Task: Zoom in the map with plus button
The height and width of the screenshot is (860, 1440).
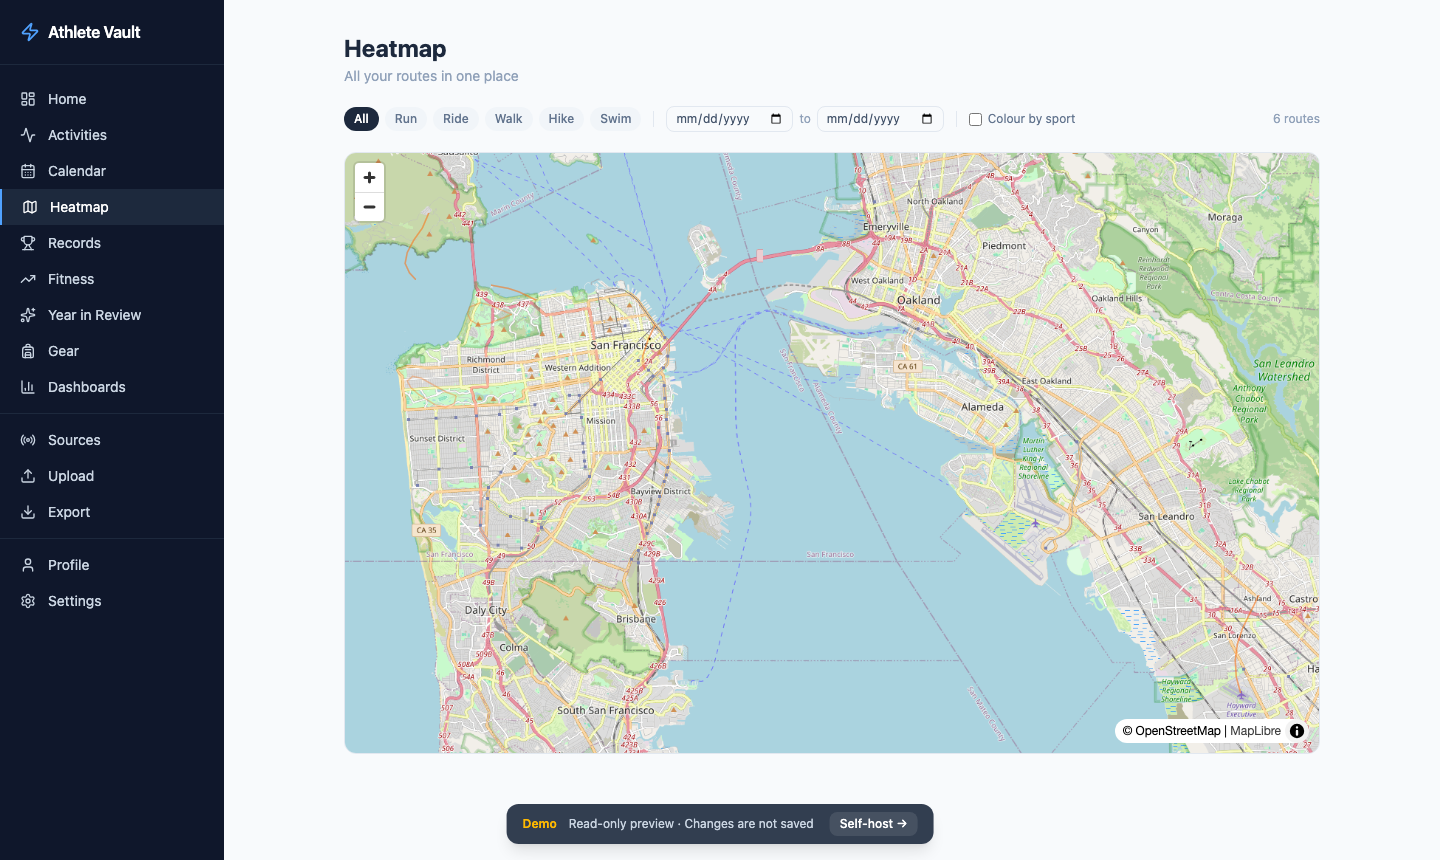Action: pos(369,177)
